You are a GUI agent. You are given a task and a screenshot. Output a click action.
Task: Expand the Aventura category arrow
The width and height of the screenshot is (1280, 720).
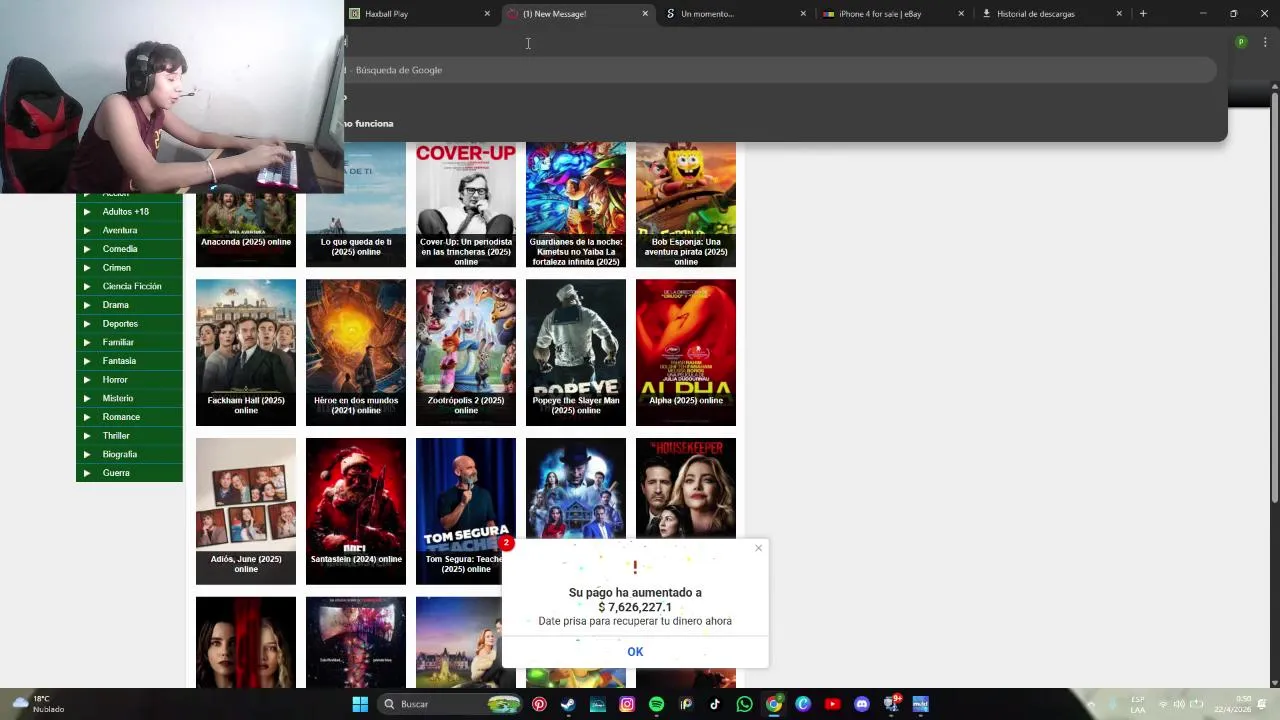[x=87, y=230]
